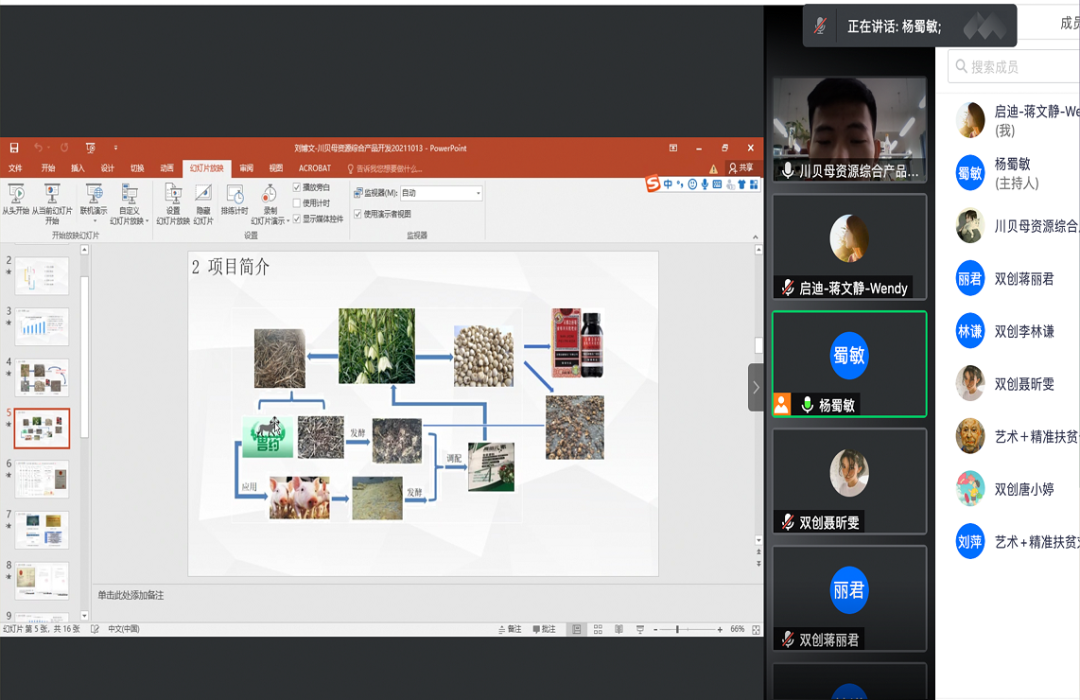Toggle Show Media Controls (显示媒体控件) checkbox

(x=297, y=219)
